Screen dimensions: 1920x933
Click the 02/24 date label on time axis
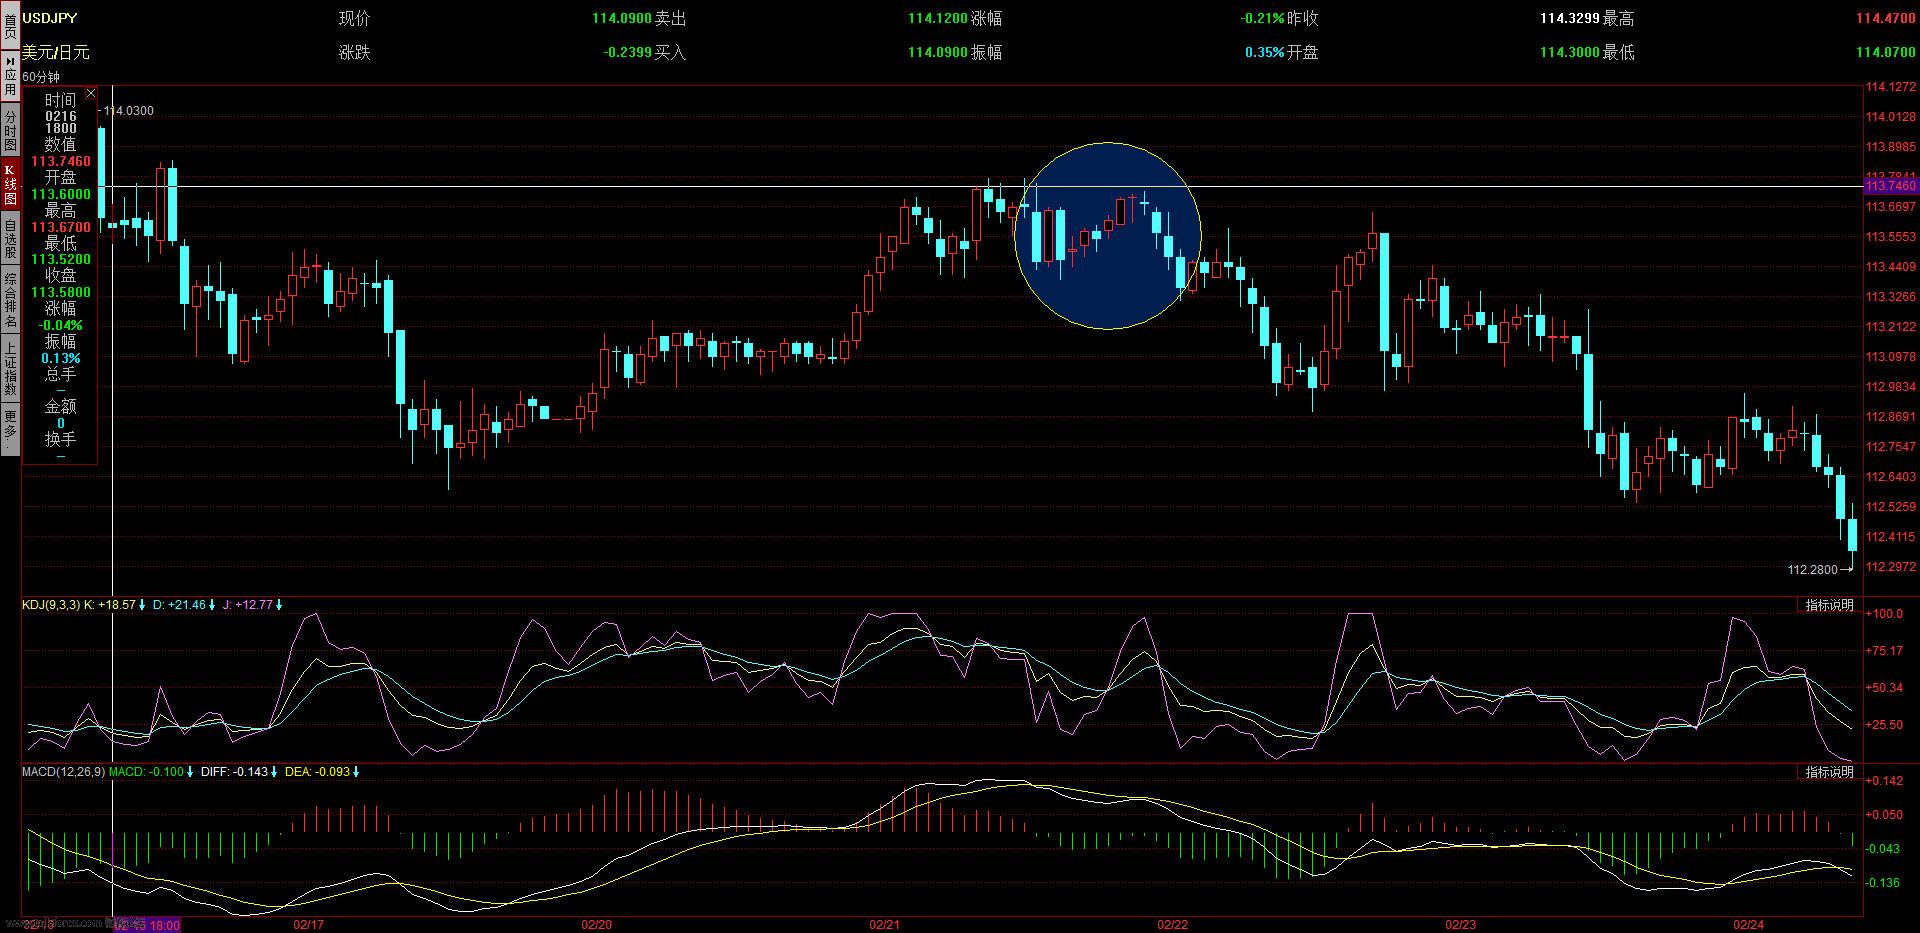pos(1748,924)
